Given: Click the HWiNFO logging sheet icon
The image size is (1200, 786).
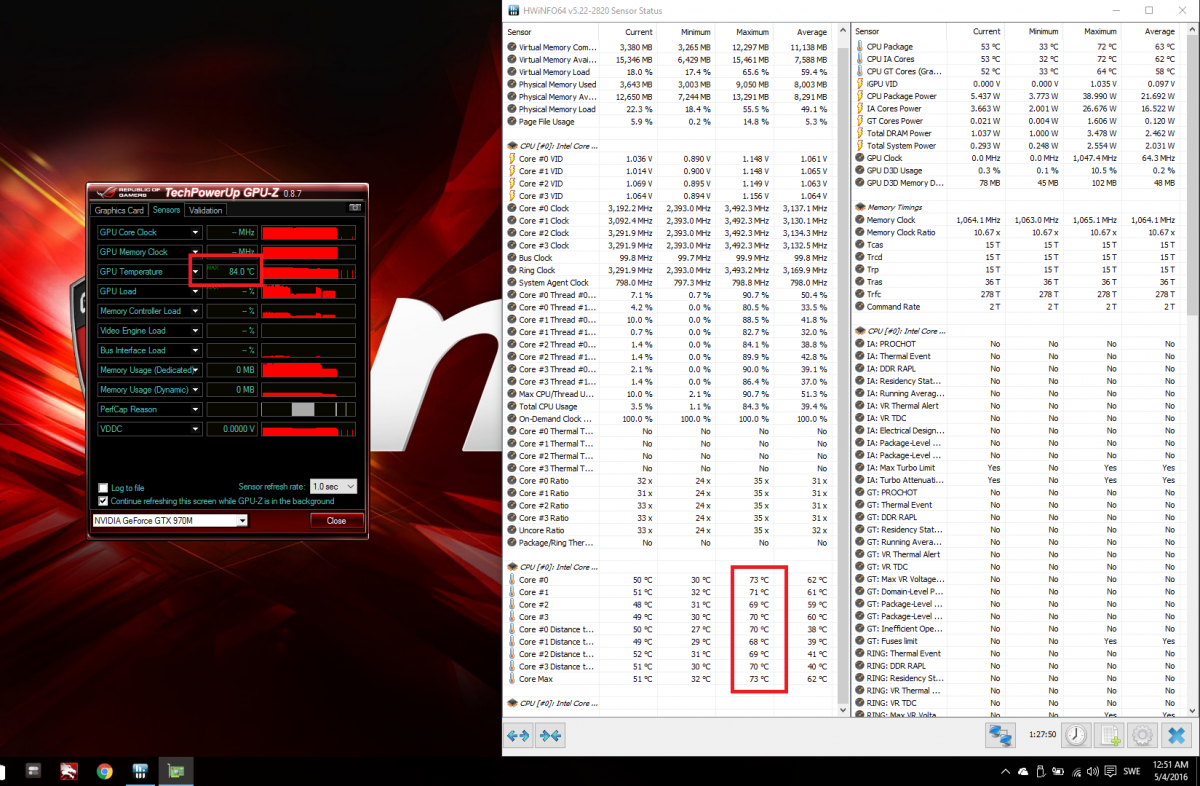Looking at the screenshot, I should [x=1109, y=736].
